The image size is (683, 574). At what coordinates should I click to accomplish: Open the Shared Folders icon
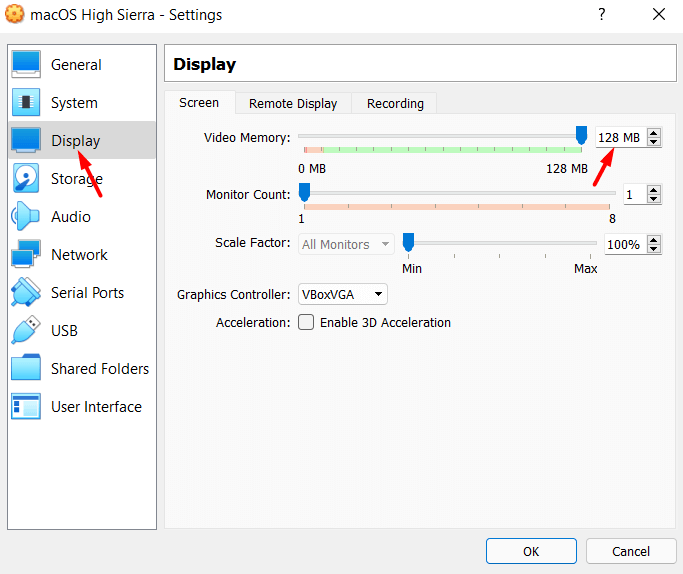point(25,369)
